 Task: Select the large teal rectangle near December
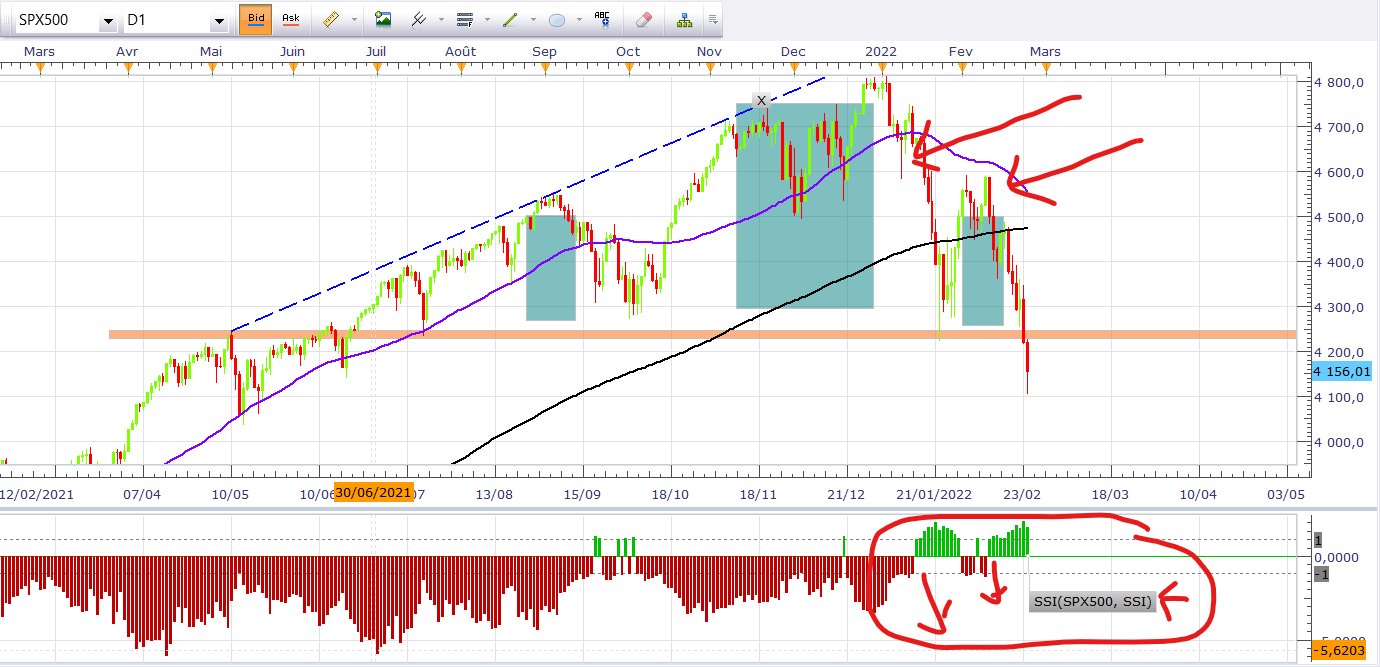[805, 205]
